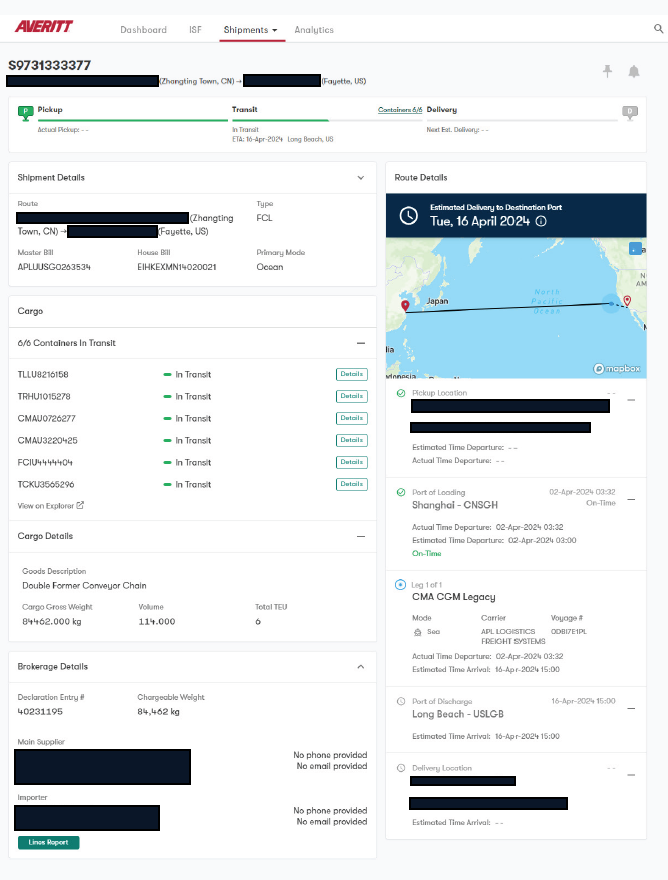Click the Port of Discharge clock icon

(x=401, y=701)
